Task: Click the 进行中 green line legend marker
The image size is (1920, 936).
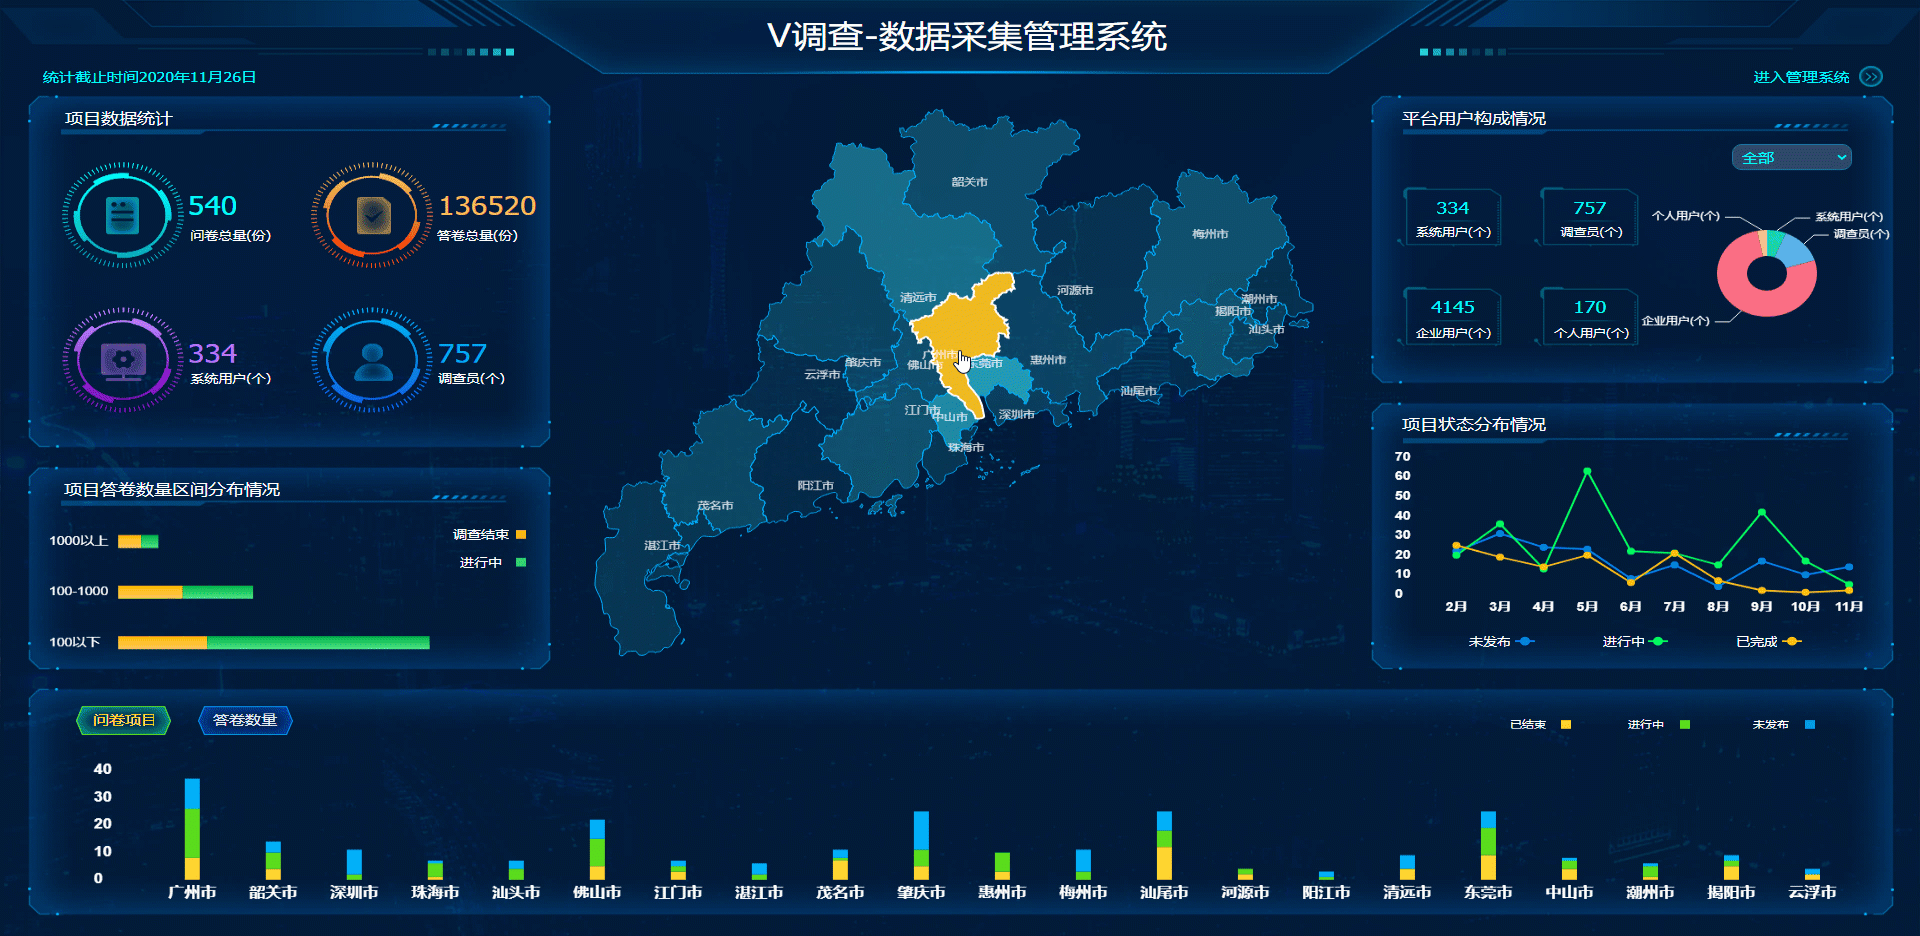Action: point(1659,642)
